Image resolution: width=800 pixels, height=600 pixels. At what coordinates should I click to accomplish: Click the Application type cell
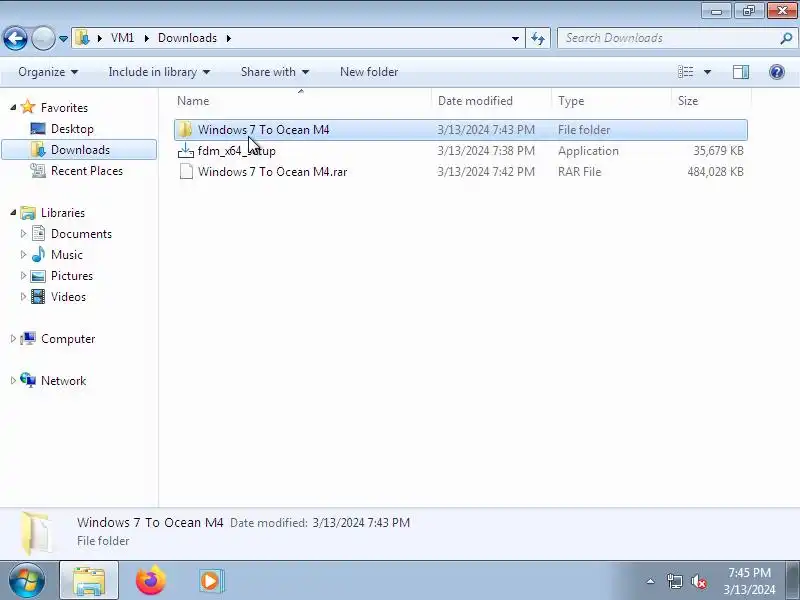(588, 151)
